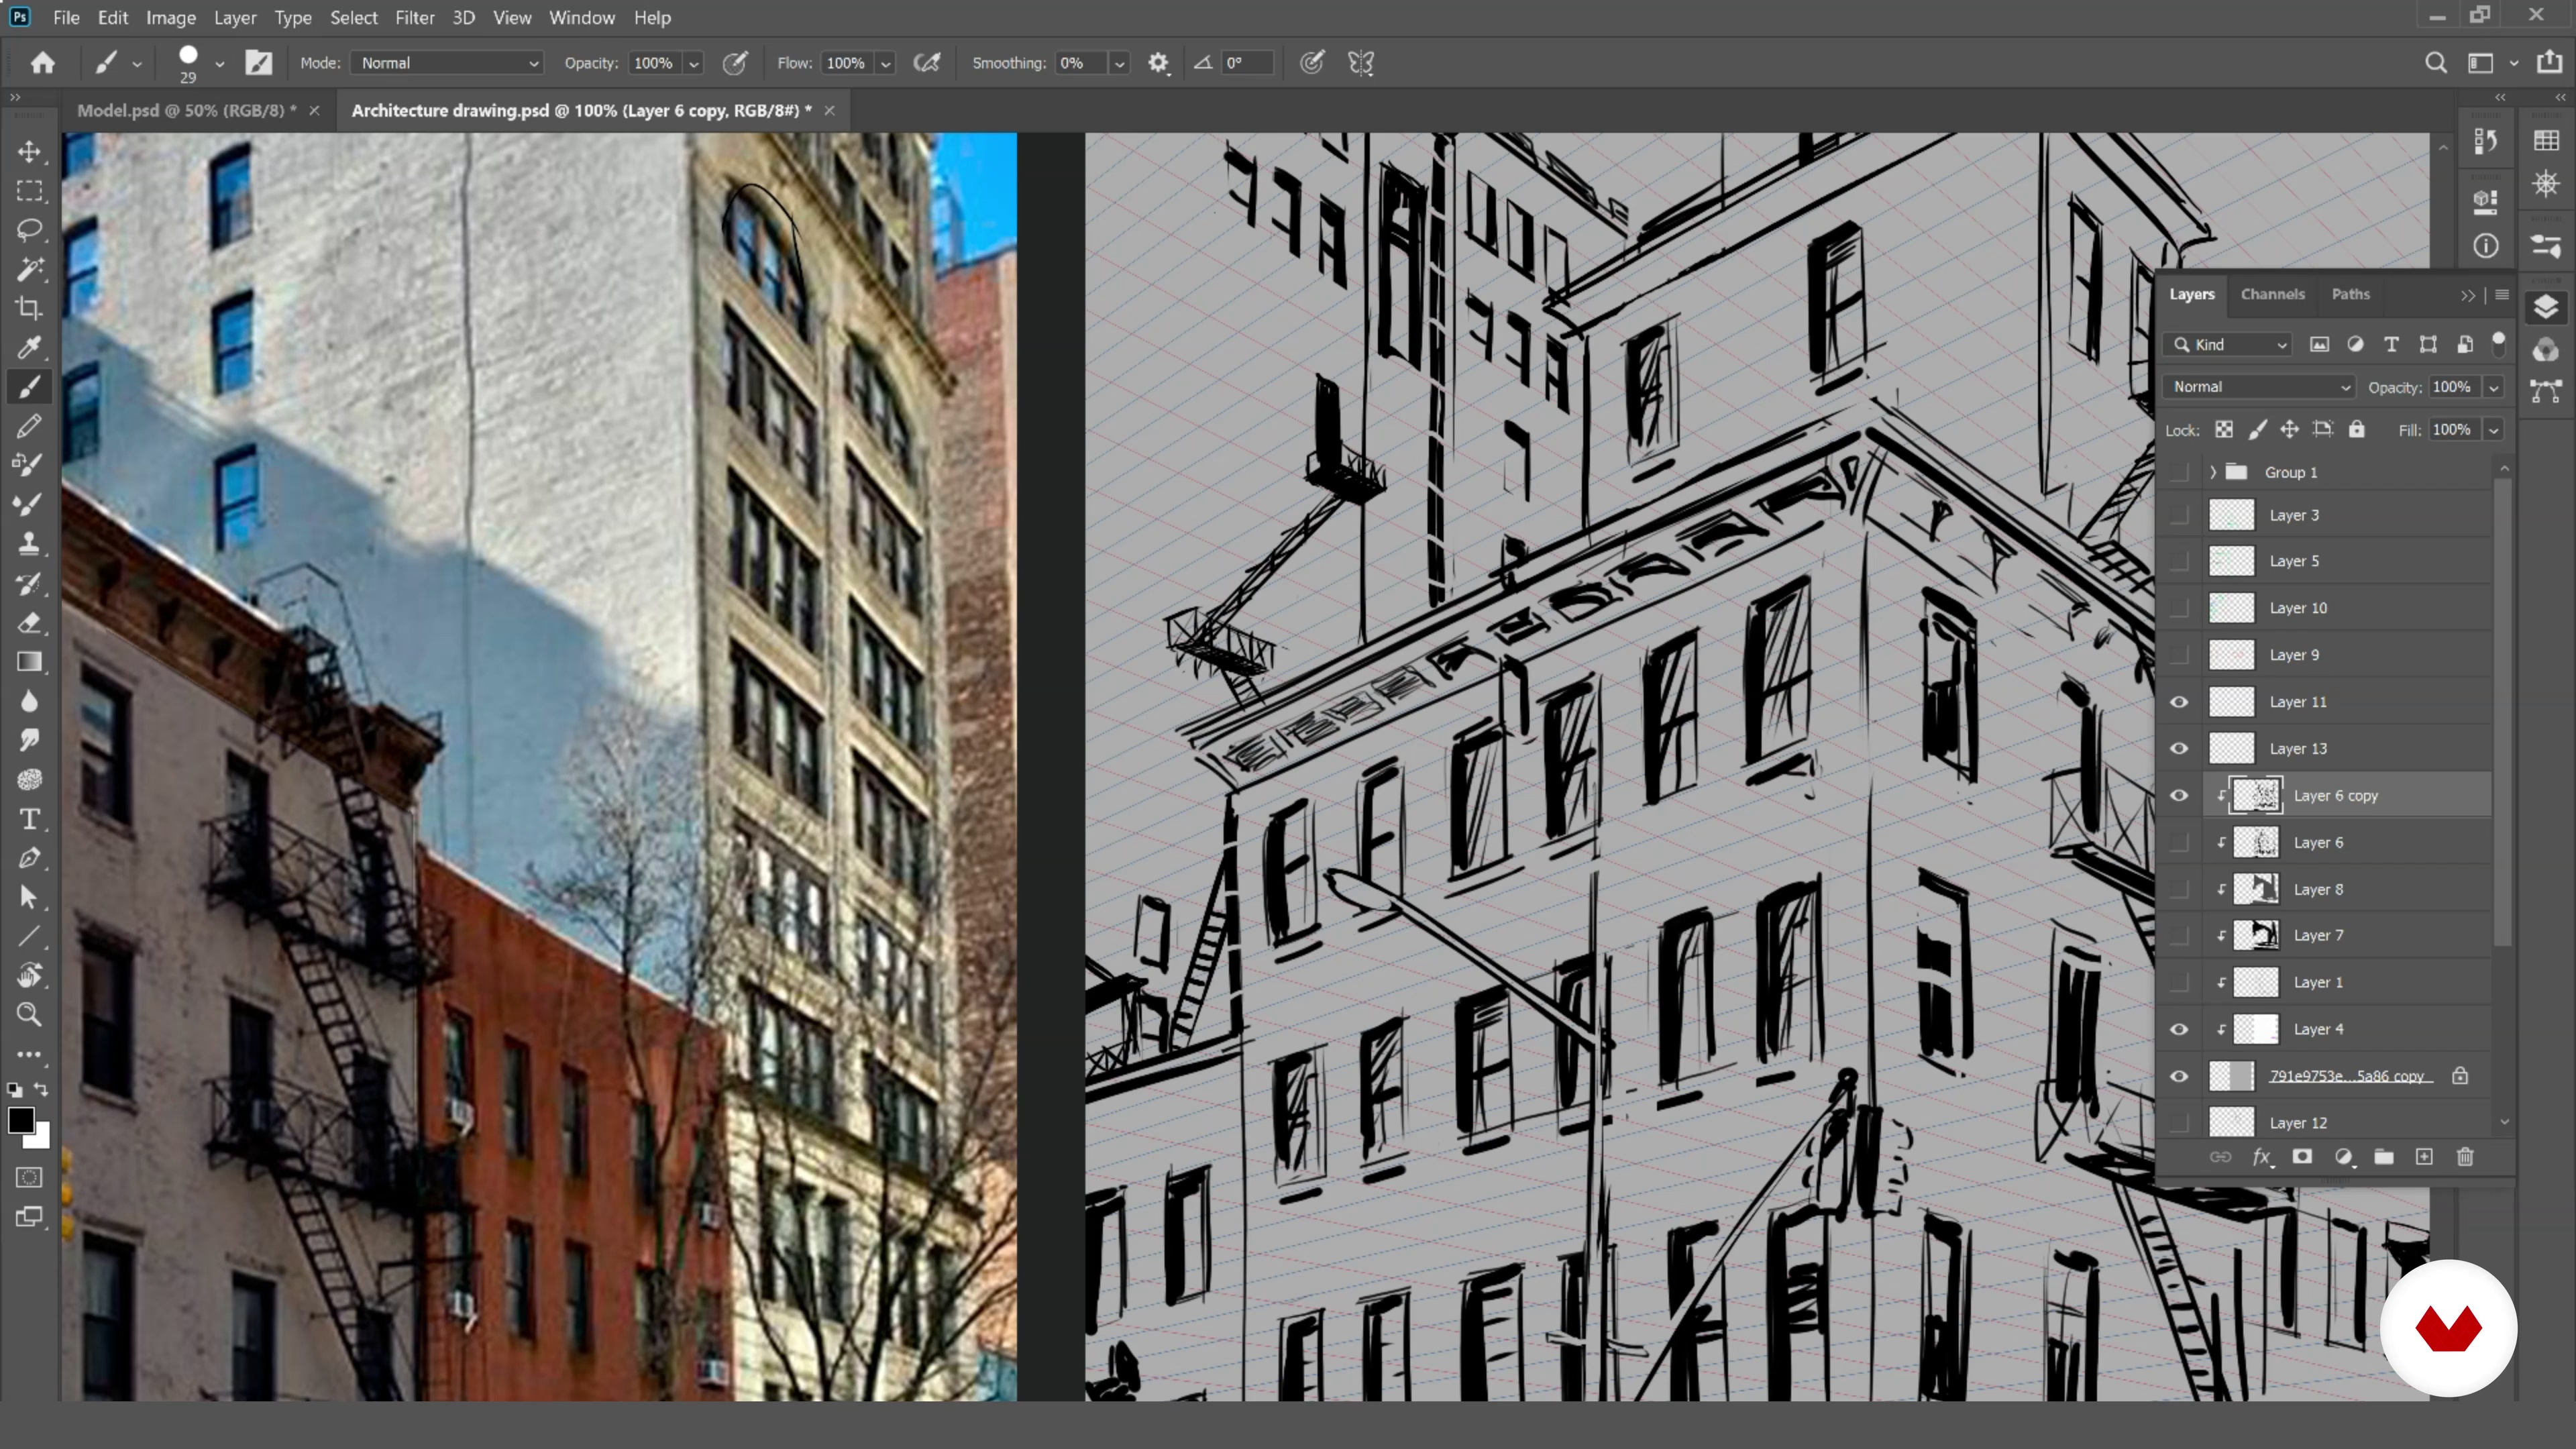Select the Eyedropper tool
This screenshot has width=2576, height=1449.
pos(29,347)
